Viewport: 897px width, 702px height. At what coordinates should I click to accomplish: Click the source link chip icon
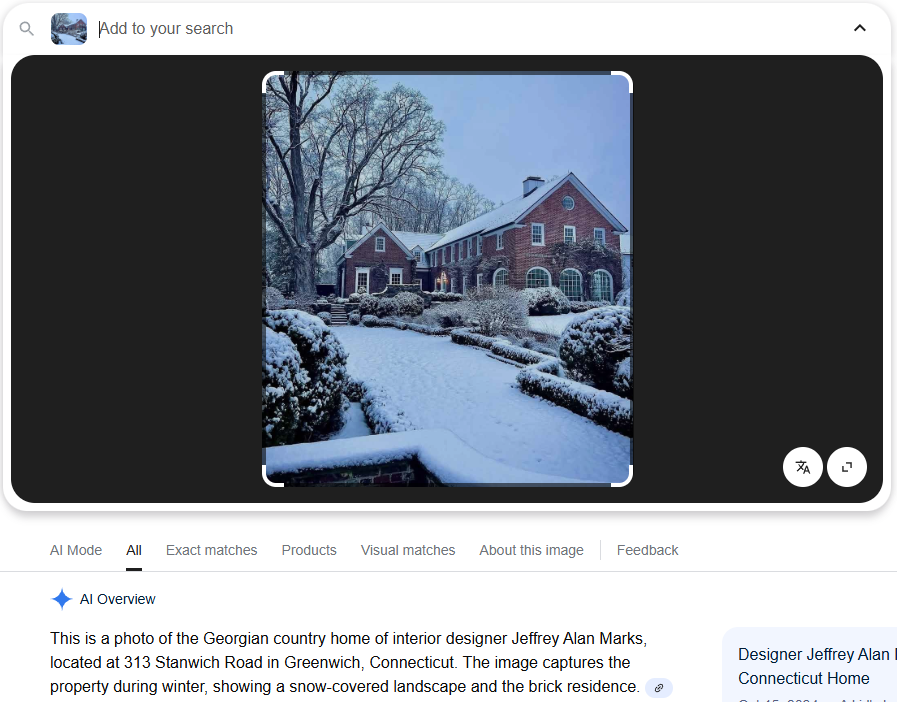(x=658, y=688)
